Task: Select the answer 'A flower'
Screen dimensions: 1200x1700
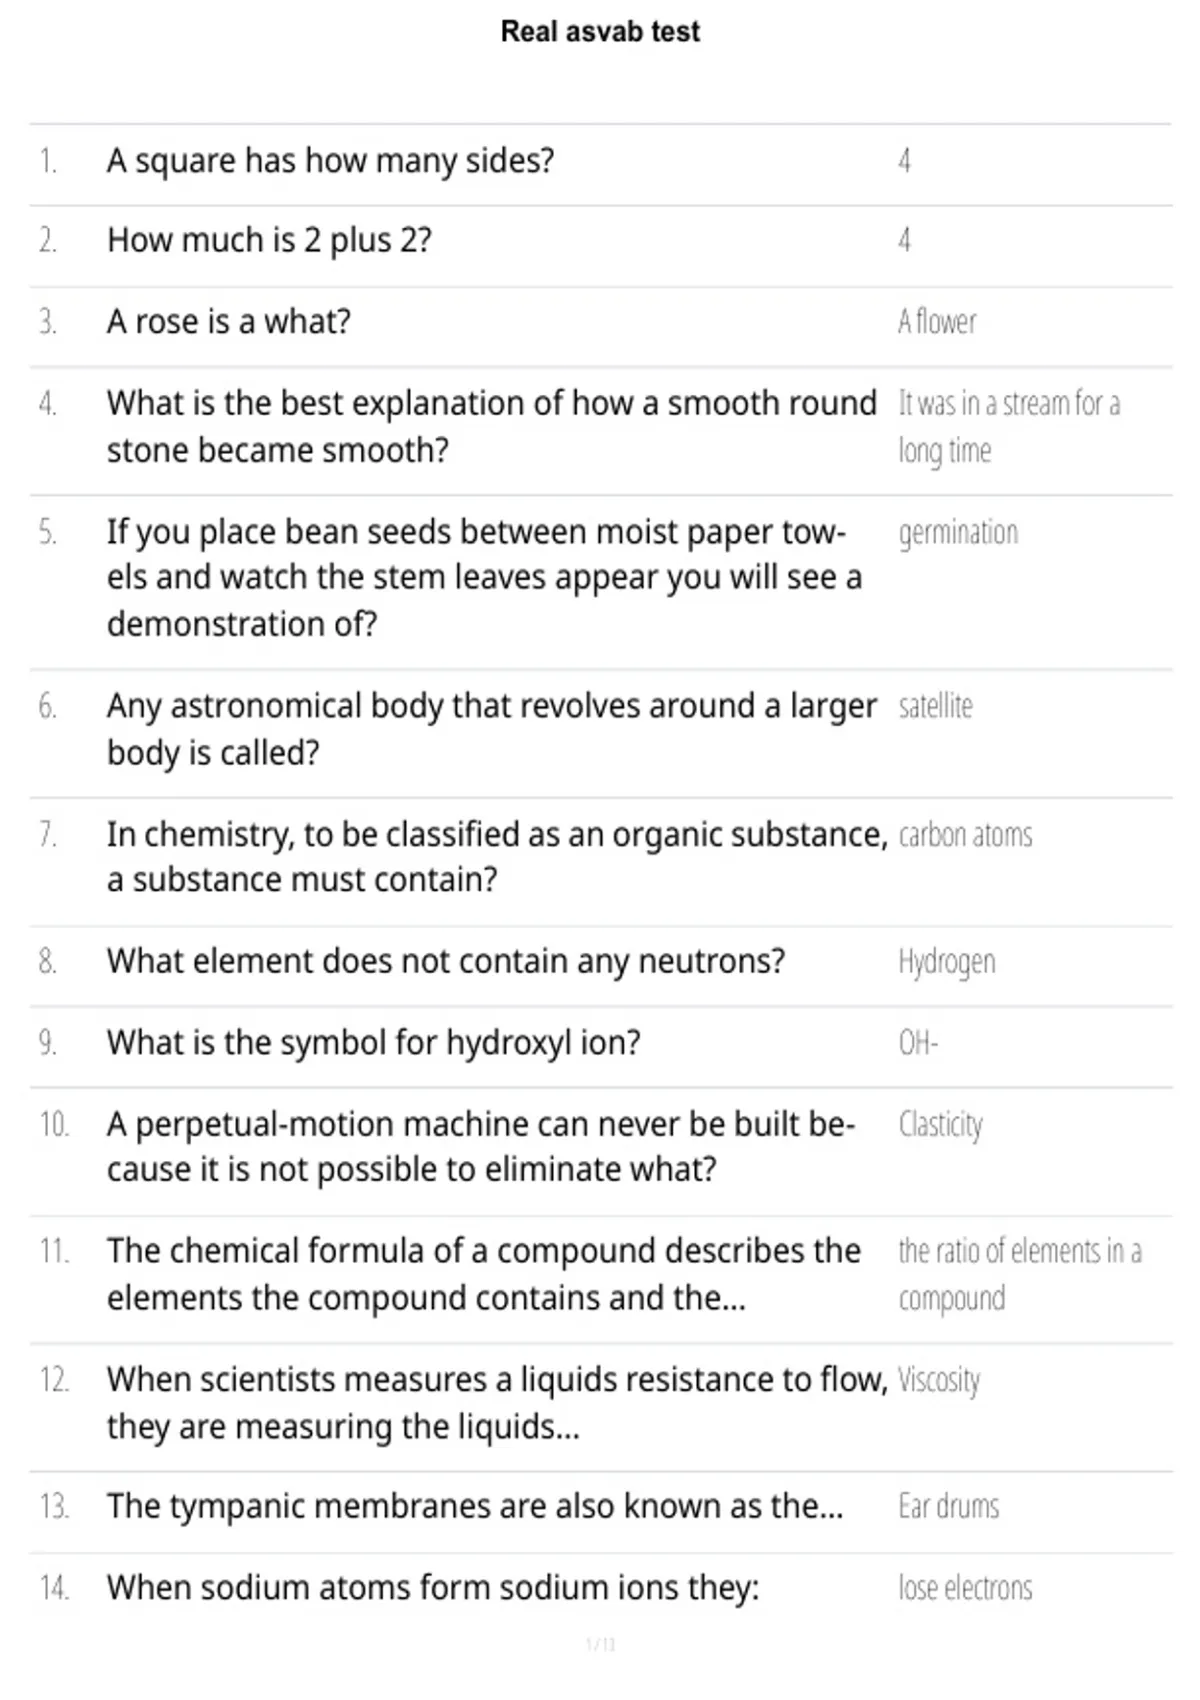Action: [x=937, y=322]
